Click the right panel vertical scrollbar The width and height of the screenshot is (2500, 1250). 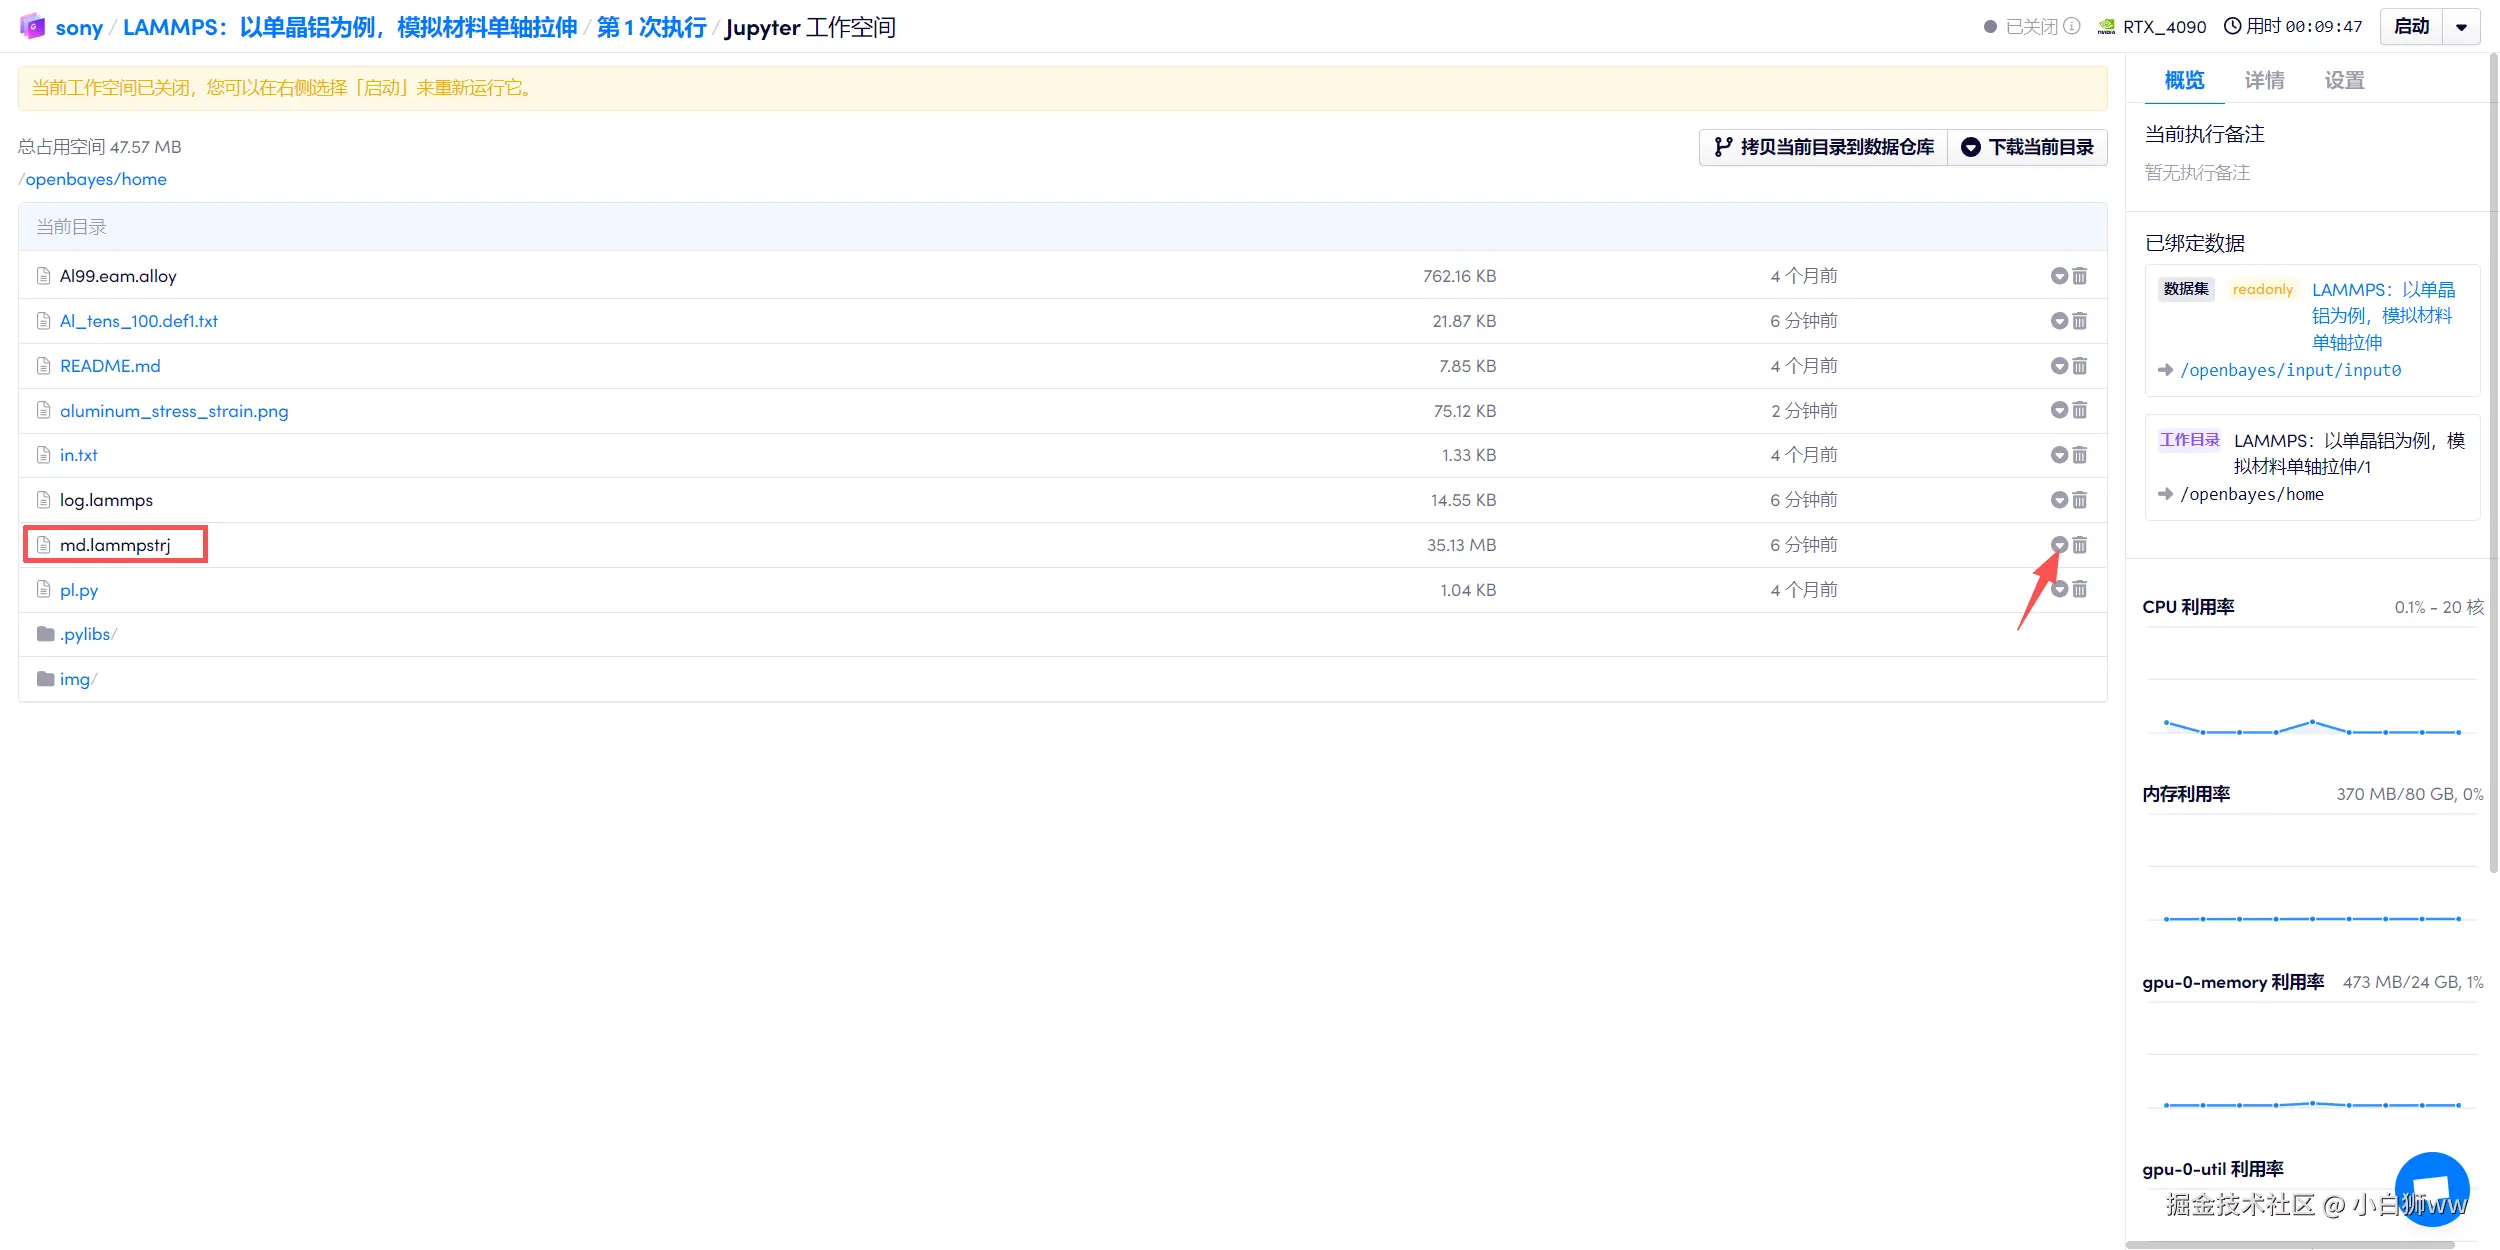tap(2493, 460)
